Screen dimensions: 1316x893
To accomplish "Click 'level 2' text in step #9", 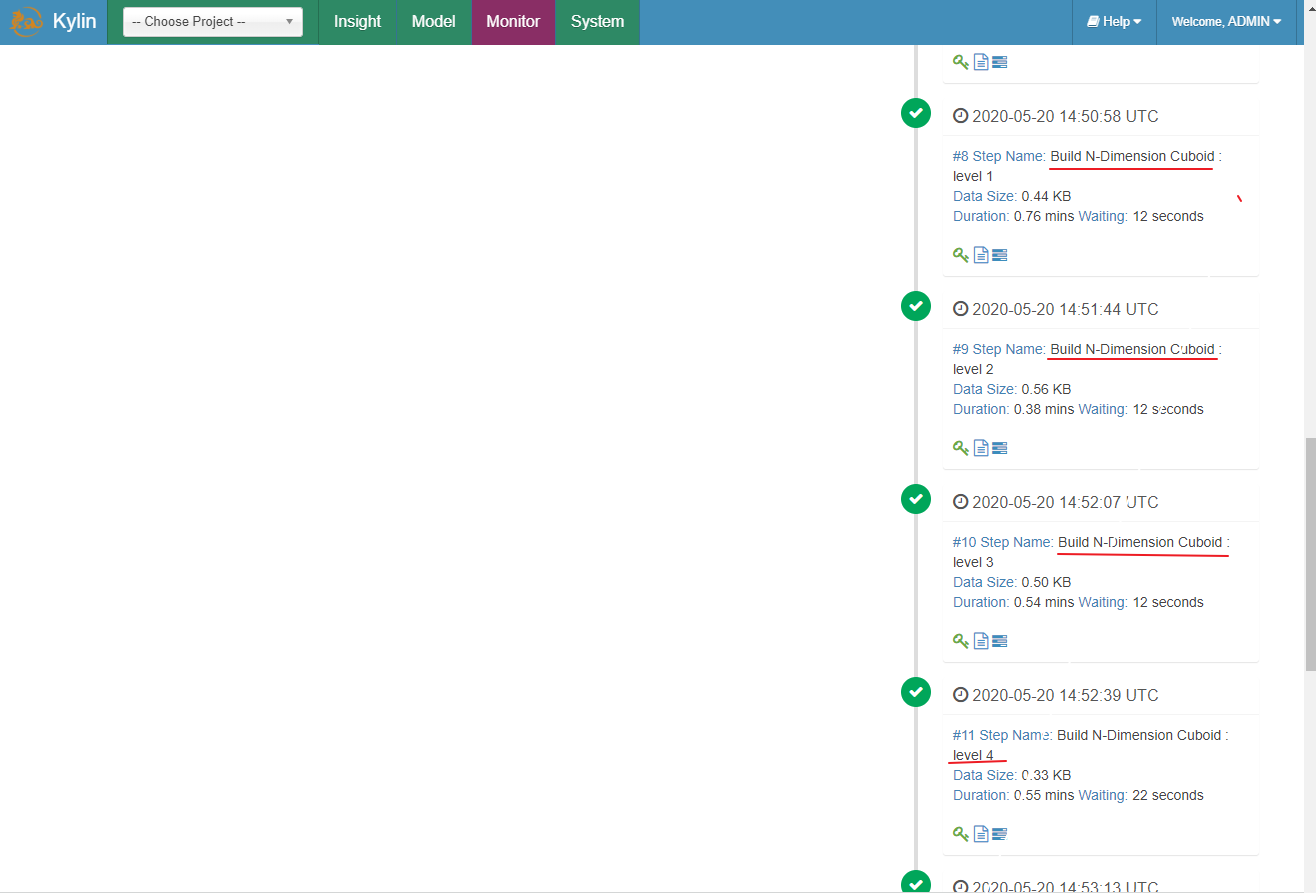I will pos(973,369).
